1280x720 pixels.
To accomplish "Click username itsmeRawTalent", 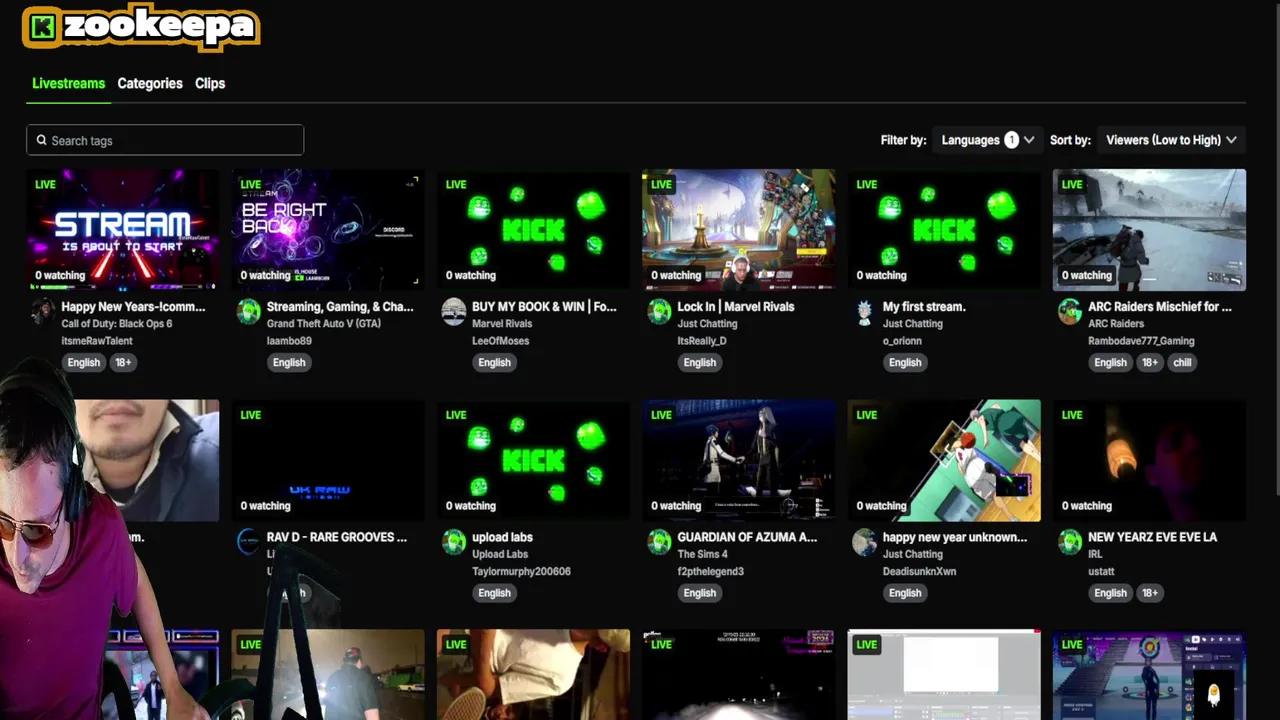I will click(97, 341).
